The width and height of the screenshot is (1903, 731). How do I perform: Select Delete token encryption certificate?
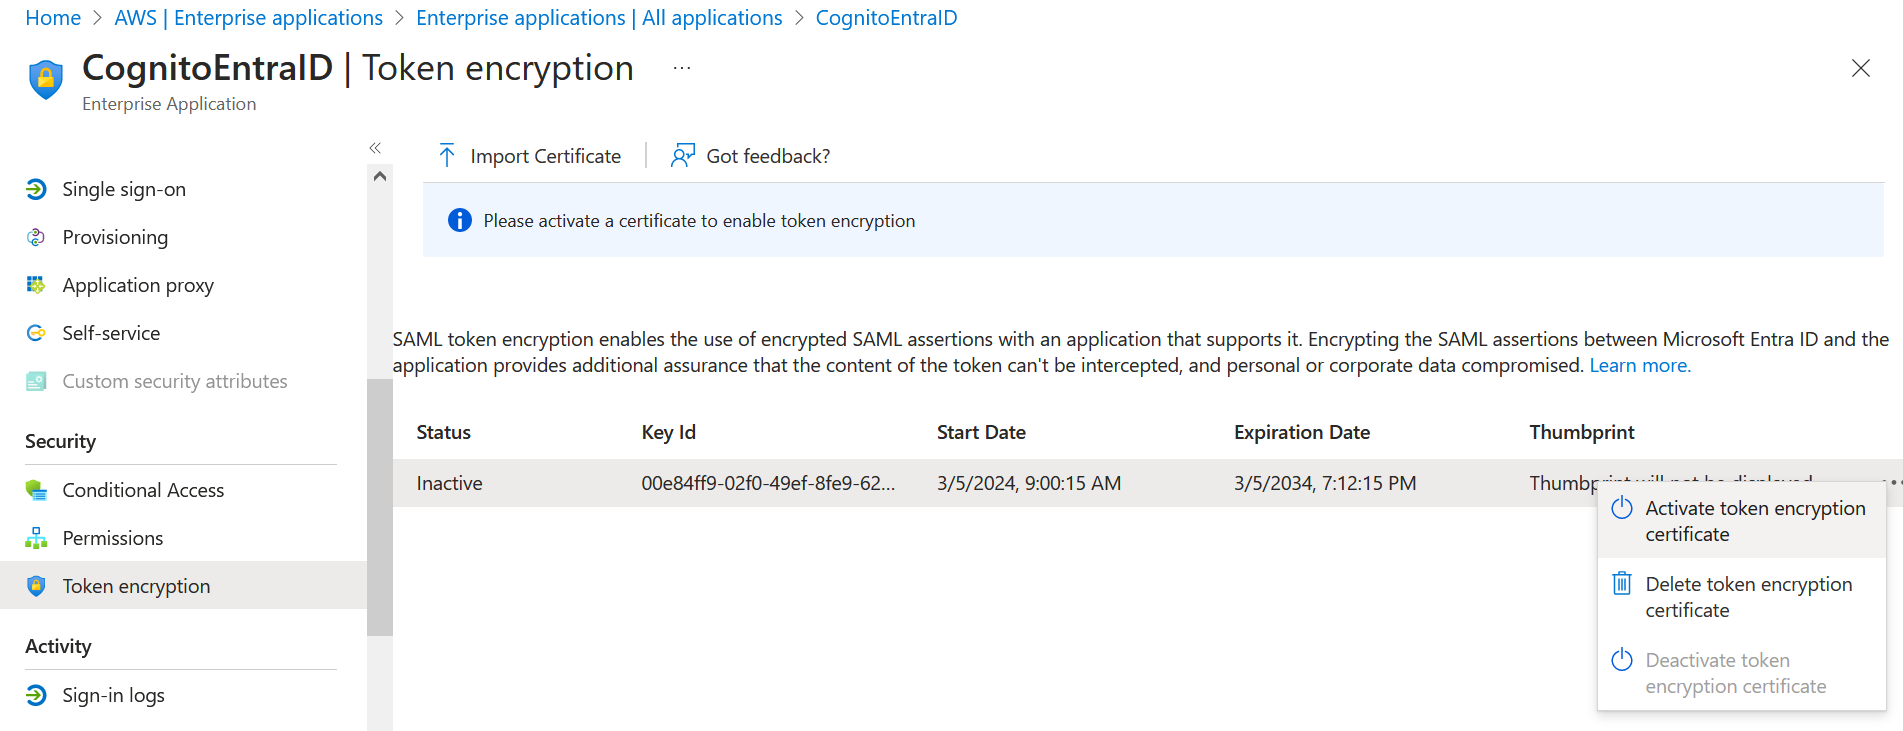(1742, 597)
